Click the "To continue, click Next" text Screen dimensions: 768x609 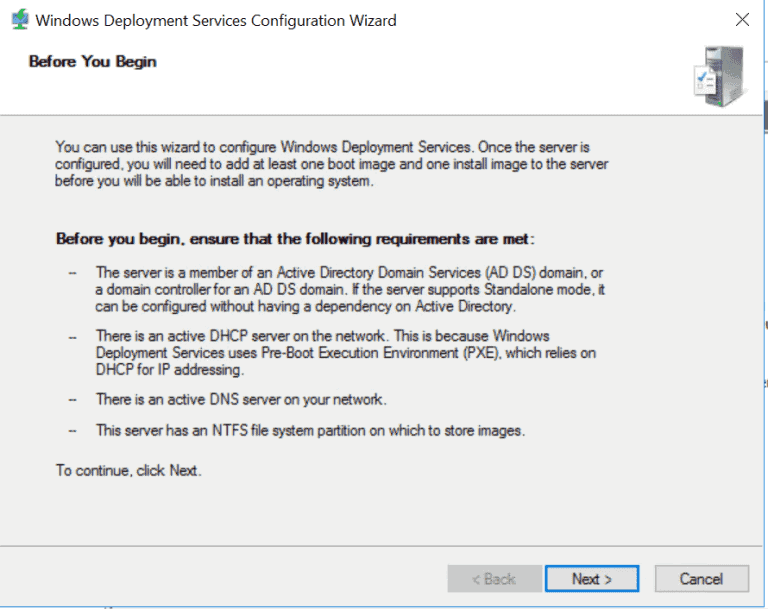[x=128, y=470]
